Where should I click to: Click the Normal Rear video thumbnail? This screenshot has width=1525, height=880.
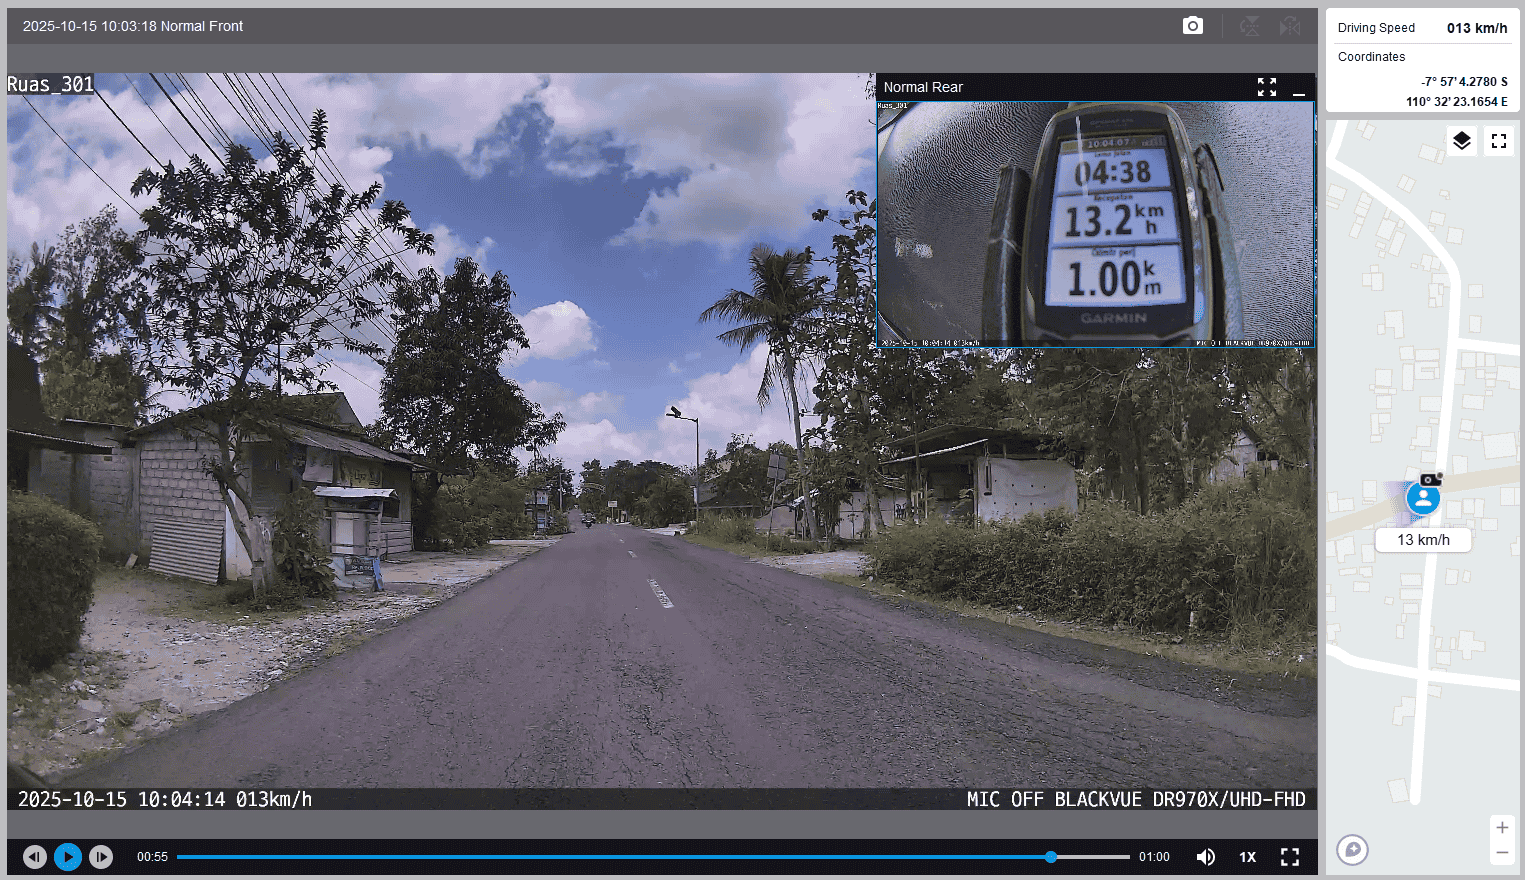(1095, 224)
